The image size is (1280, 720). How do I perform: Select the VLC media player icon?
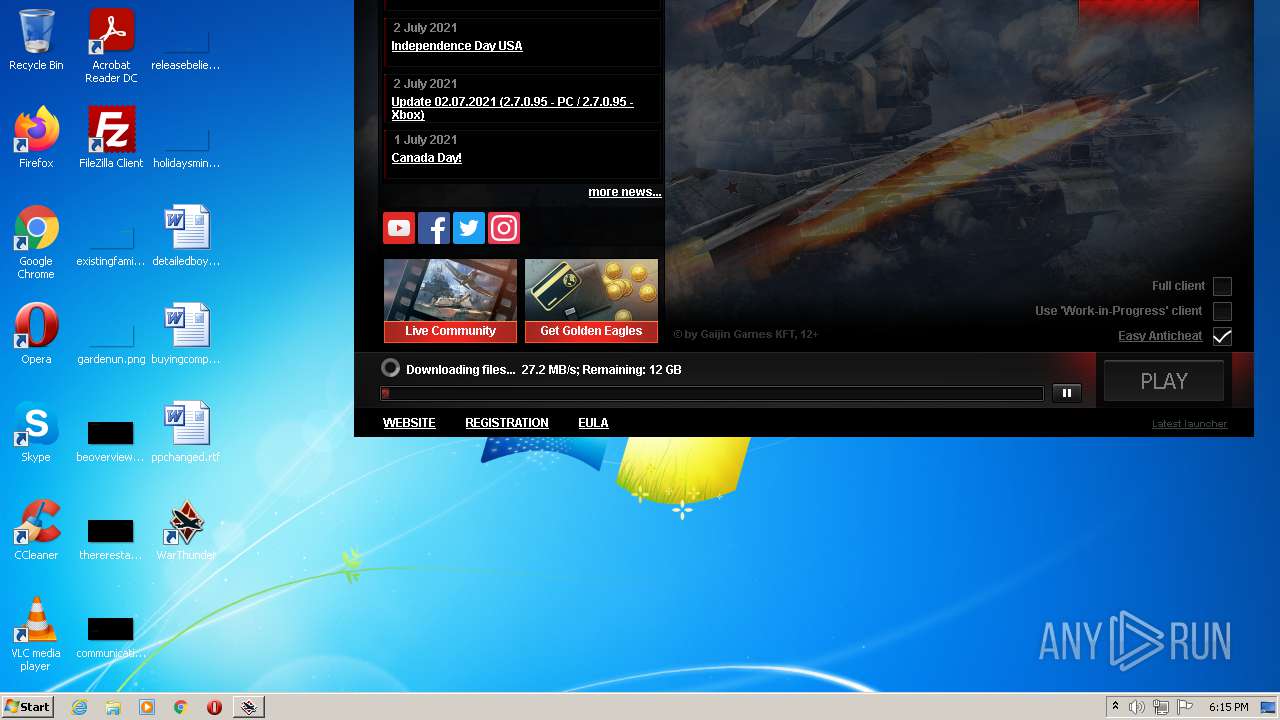coord(36,634)
